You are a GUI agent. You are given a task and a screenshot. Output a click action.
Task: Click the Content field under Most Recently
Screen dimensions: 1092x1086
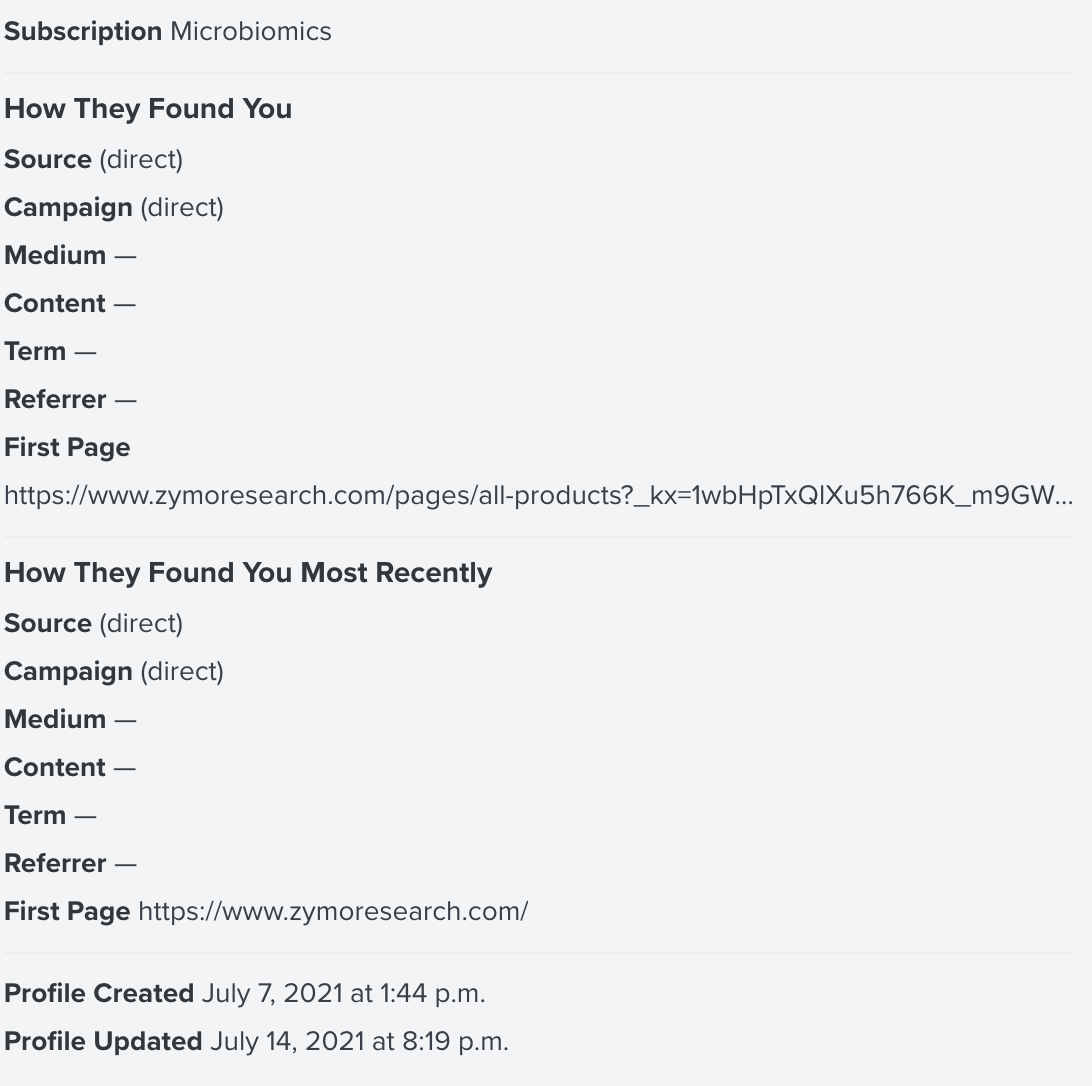click(70, 768)
